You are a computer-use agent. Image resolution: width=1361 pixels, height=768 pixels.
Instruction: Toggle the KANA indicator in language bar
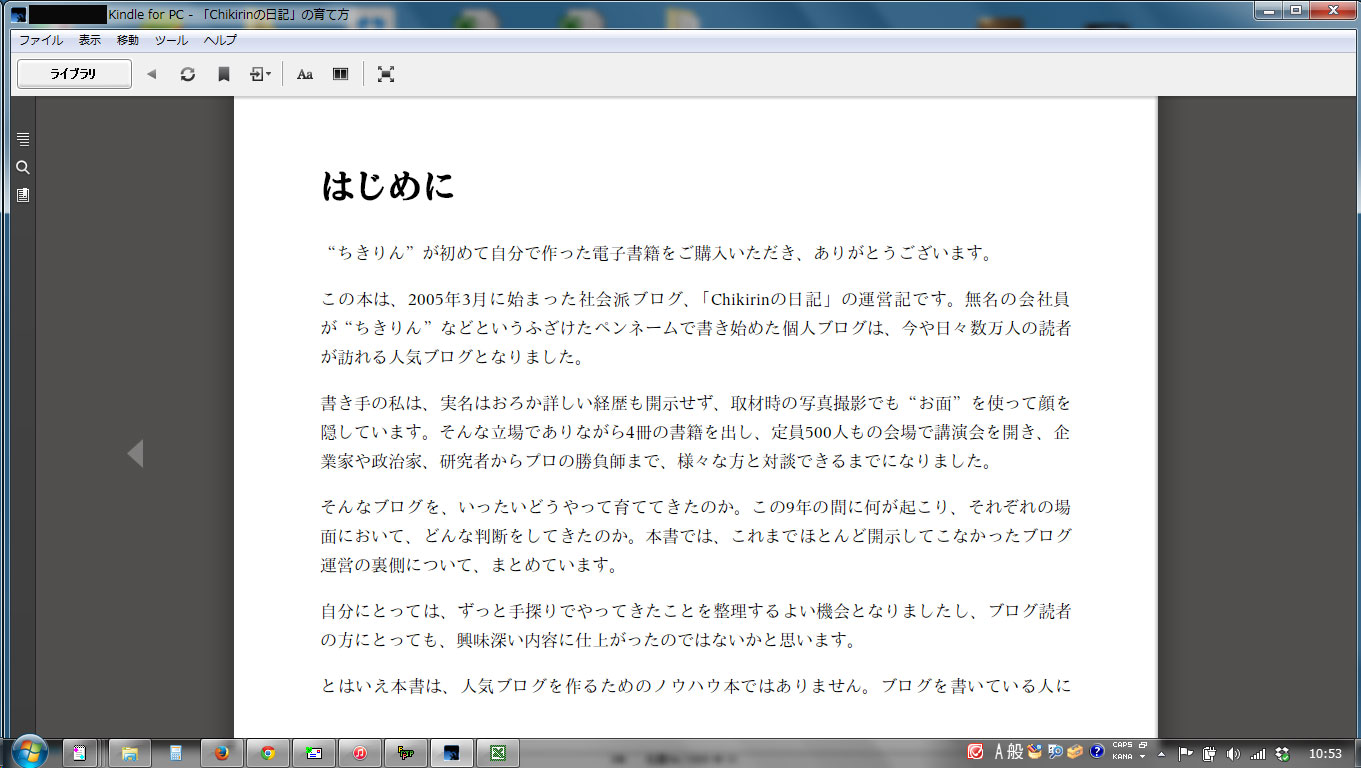(1122, 757)
